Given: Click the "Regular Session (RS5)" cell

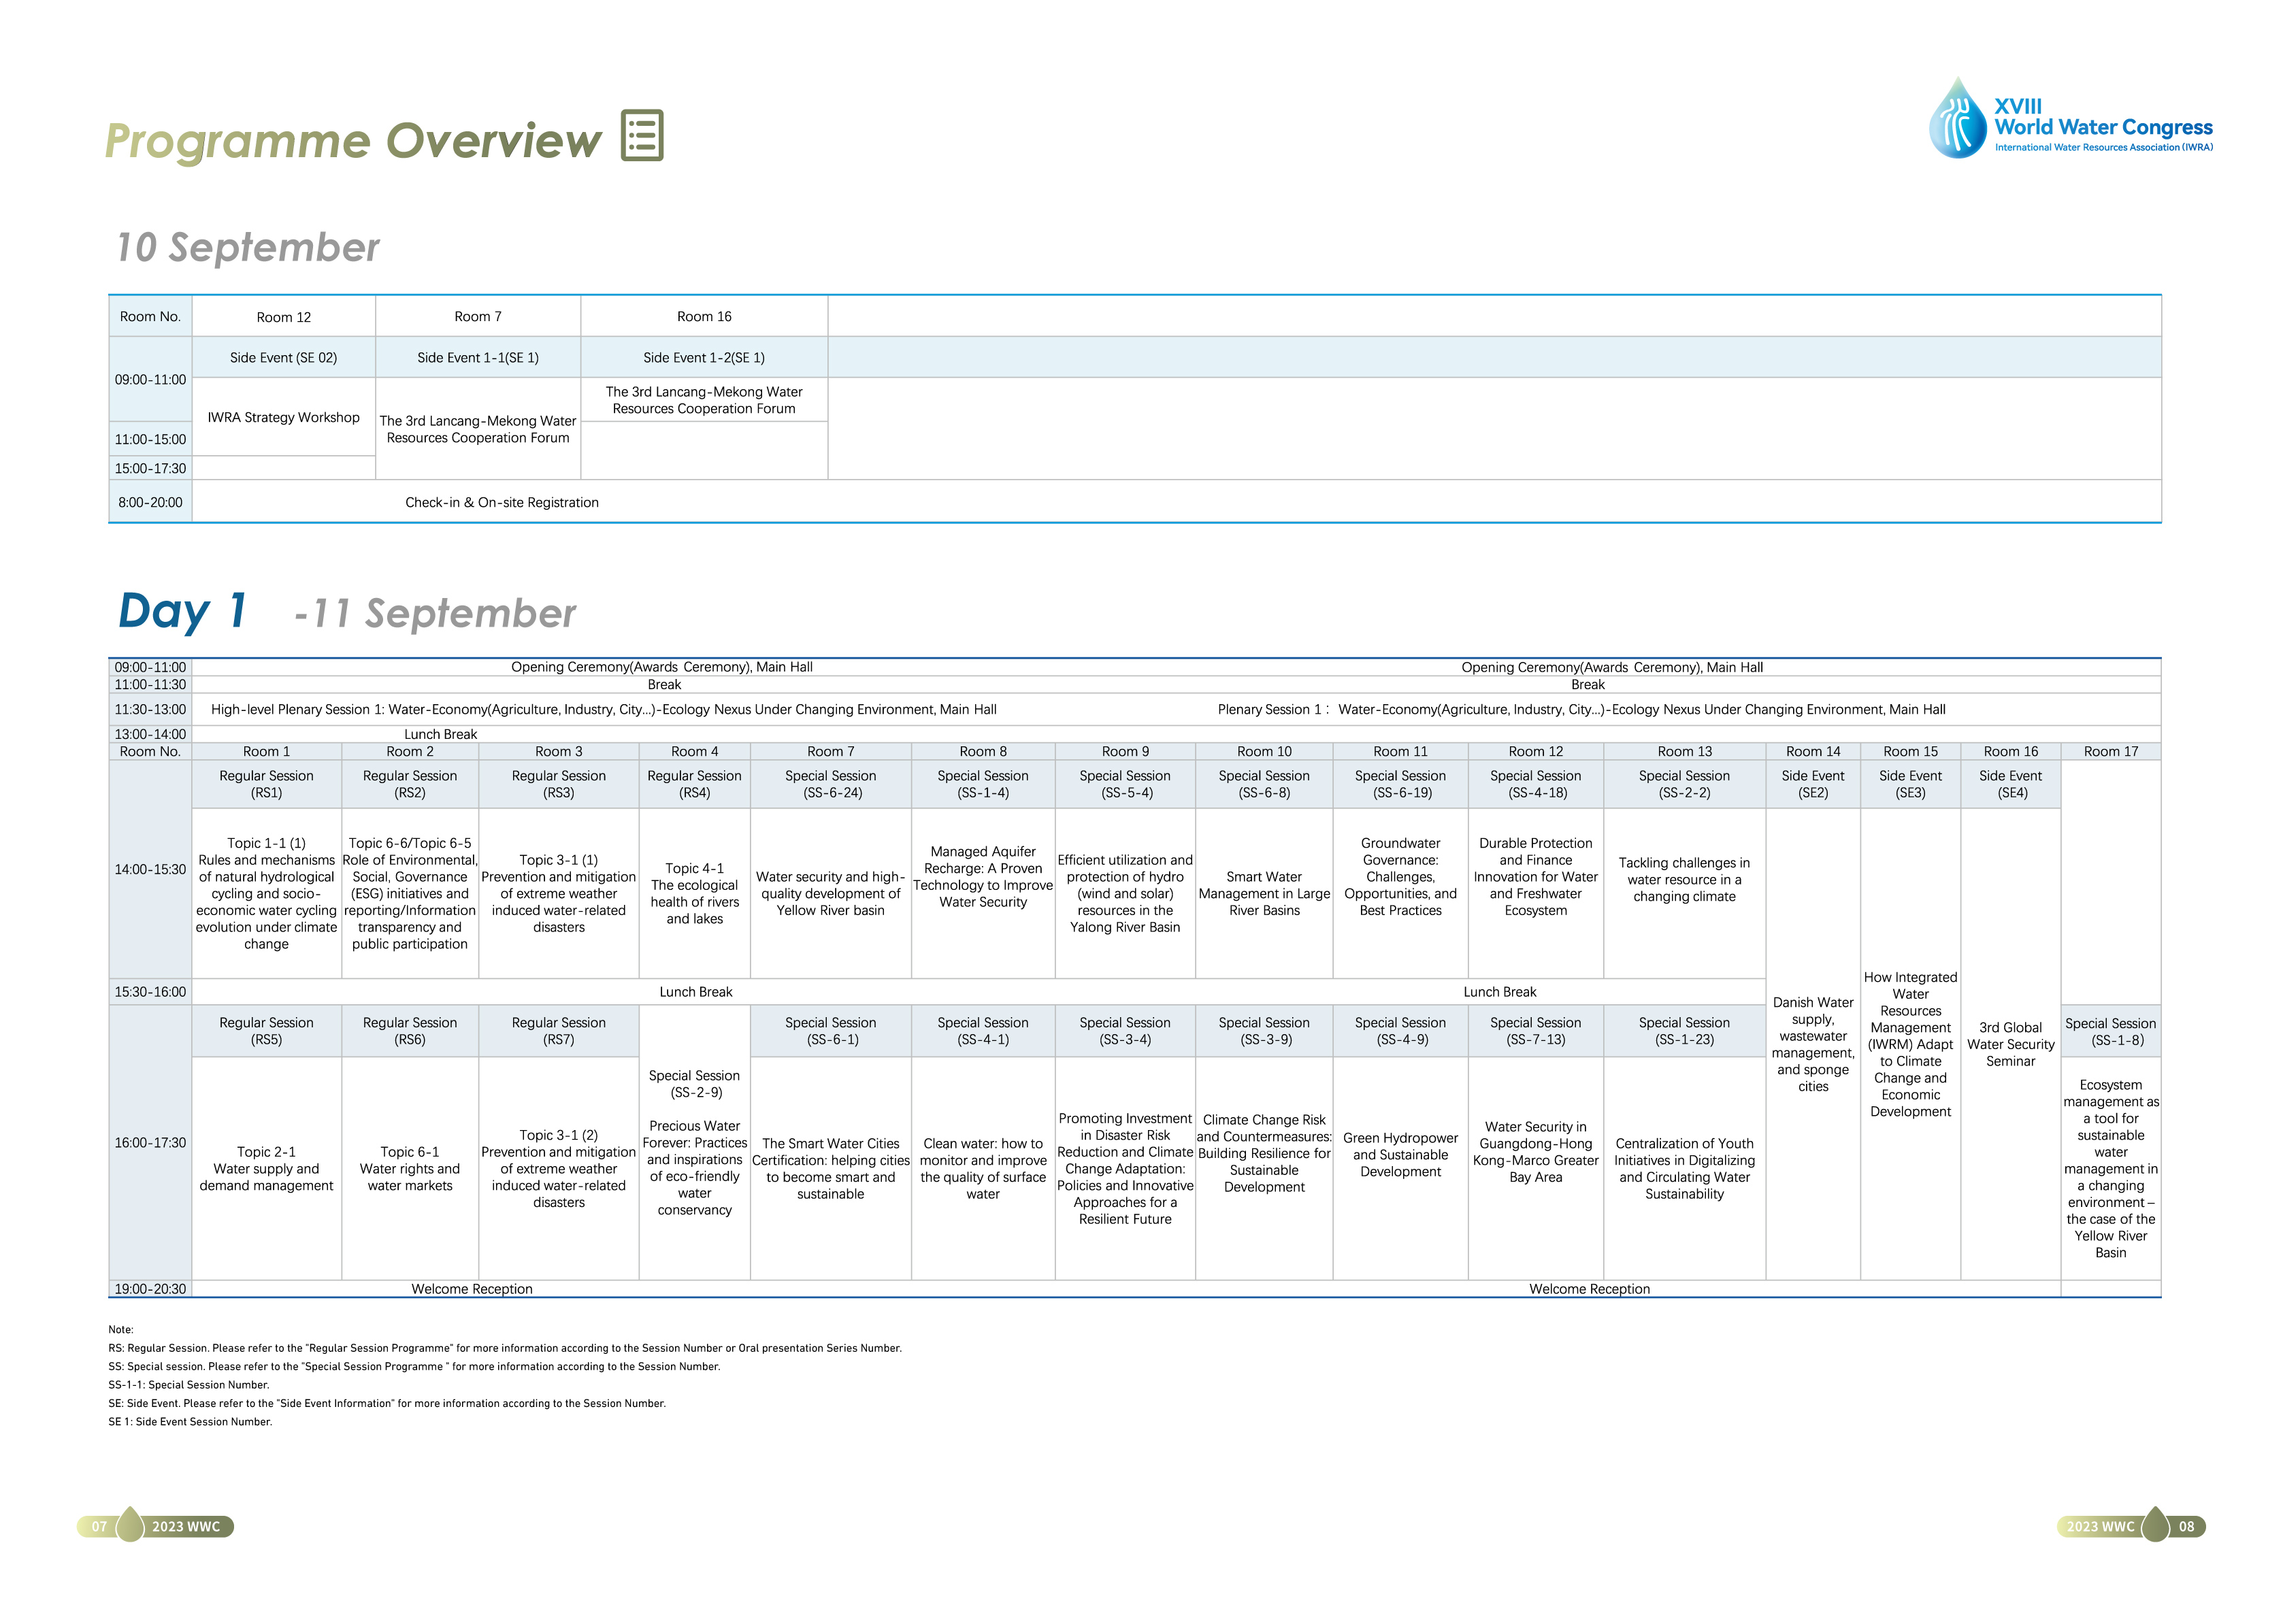Looking at the screenshot, I should 266,1031.
